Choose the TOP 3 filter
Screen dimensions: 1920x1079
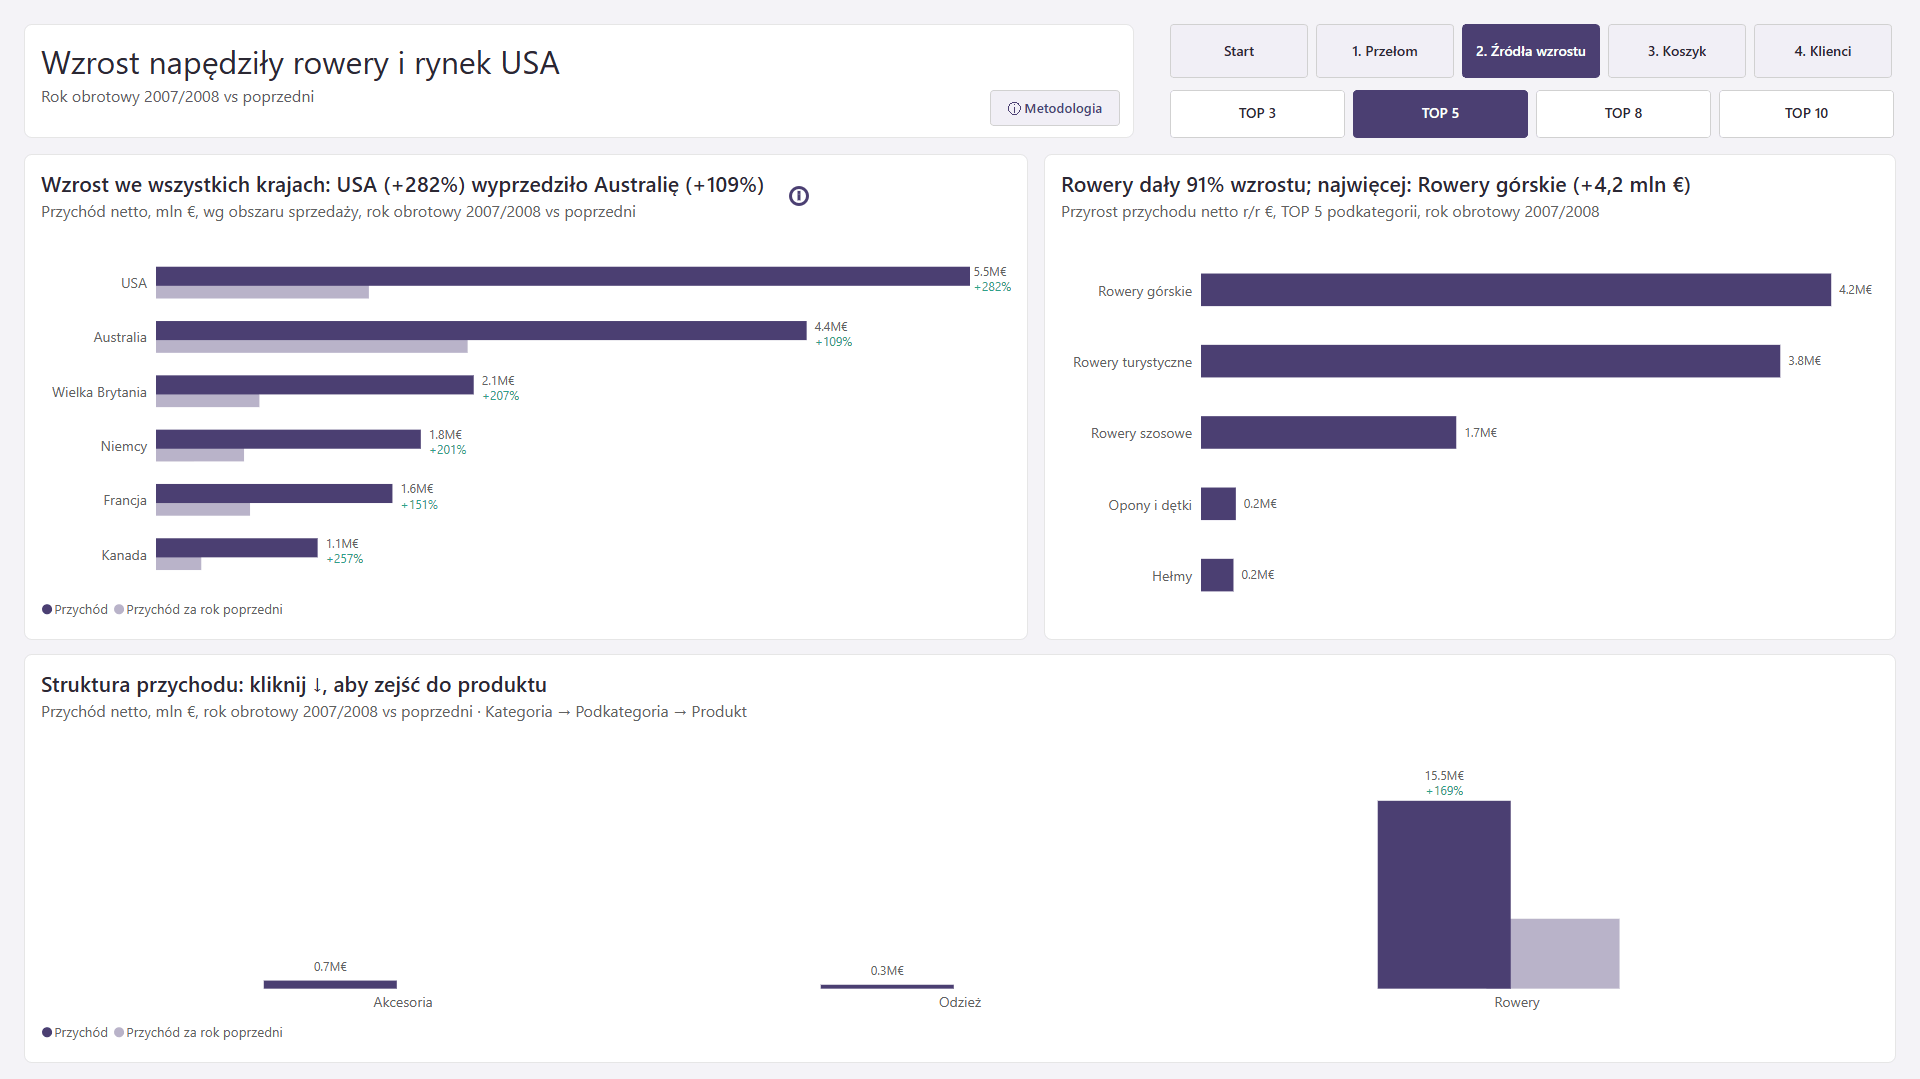[1257, 114]
